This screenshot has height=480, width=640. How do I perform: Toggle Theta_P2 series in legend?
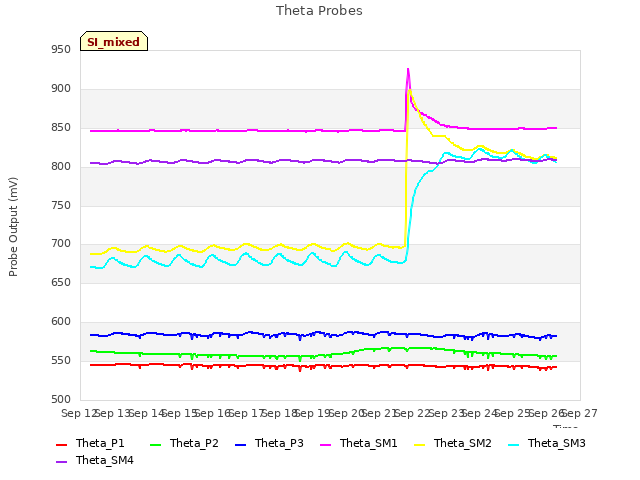(184, 443)
